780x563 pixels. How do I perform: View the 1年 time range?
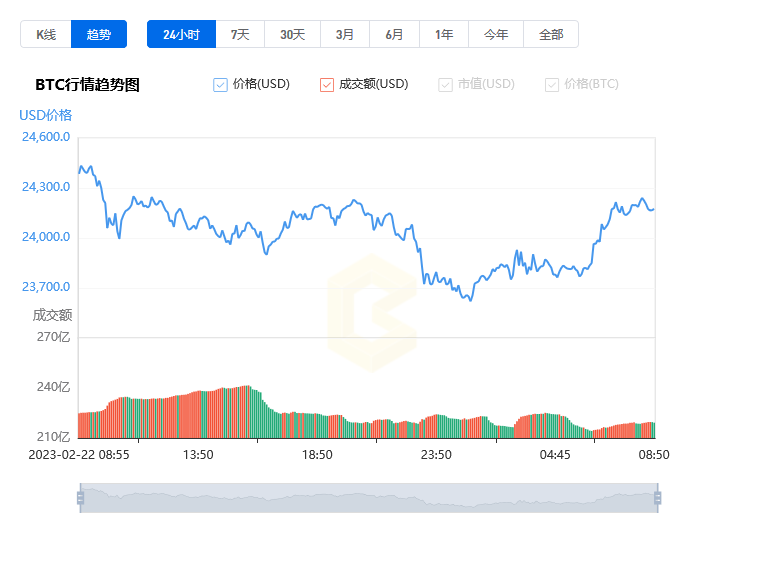point(444,34)
